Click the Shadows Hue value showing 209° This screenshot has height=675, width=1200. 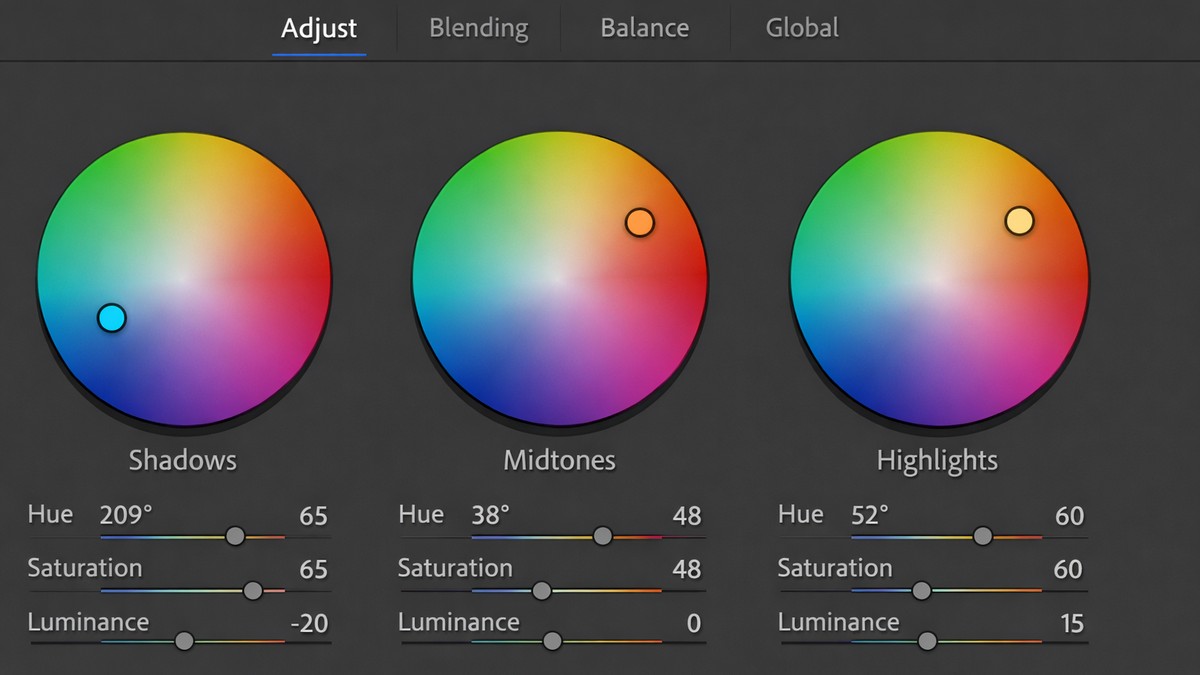coord(126,514)
